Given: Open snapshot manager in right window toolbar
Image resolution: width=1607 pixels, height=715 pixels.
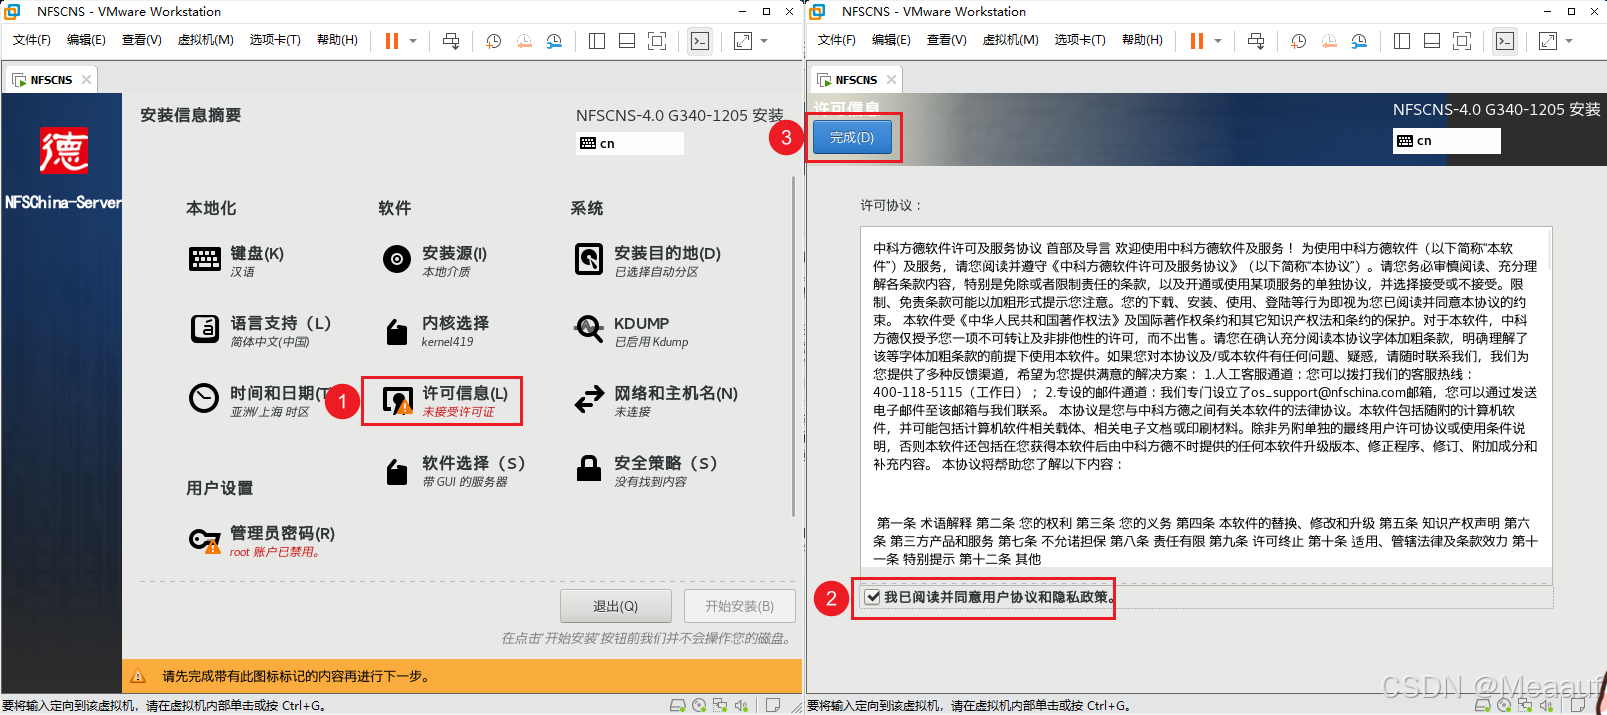Looking at the screenshot, I should click(x=1359, y=41).
